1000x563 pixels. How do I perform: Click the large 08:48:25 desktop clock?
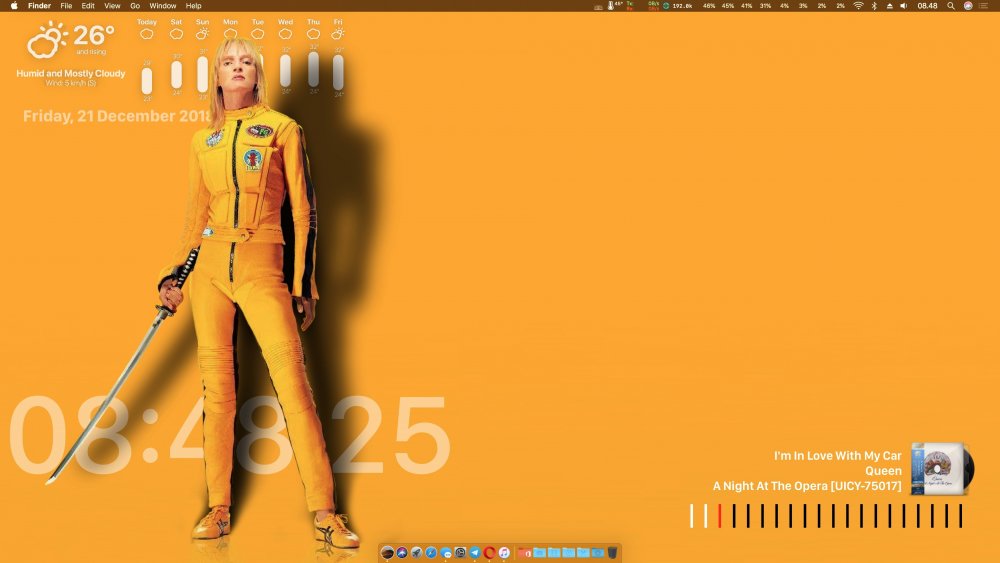tap(230, 435)
